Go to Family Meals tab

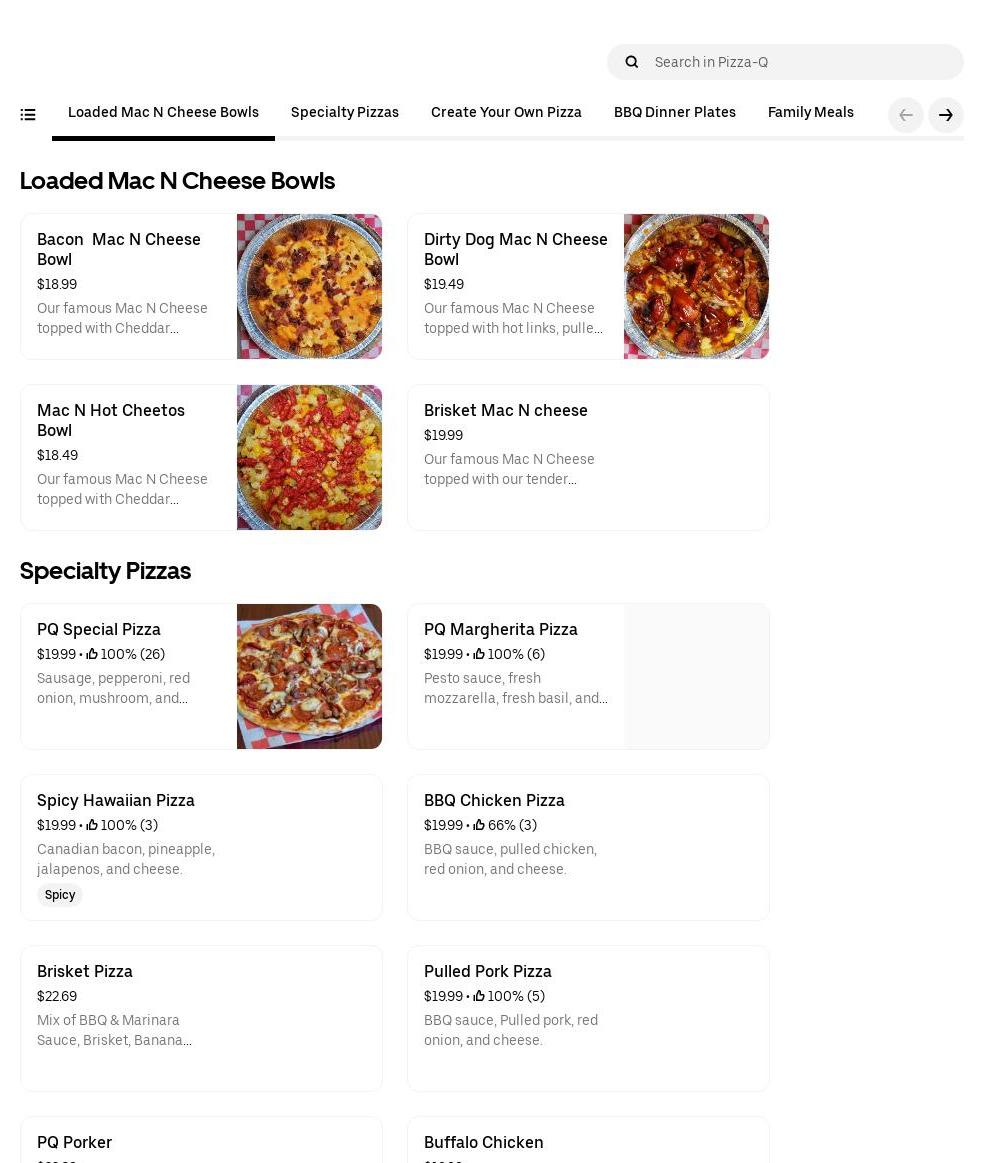point(811,113)
